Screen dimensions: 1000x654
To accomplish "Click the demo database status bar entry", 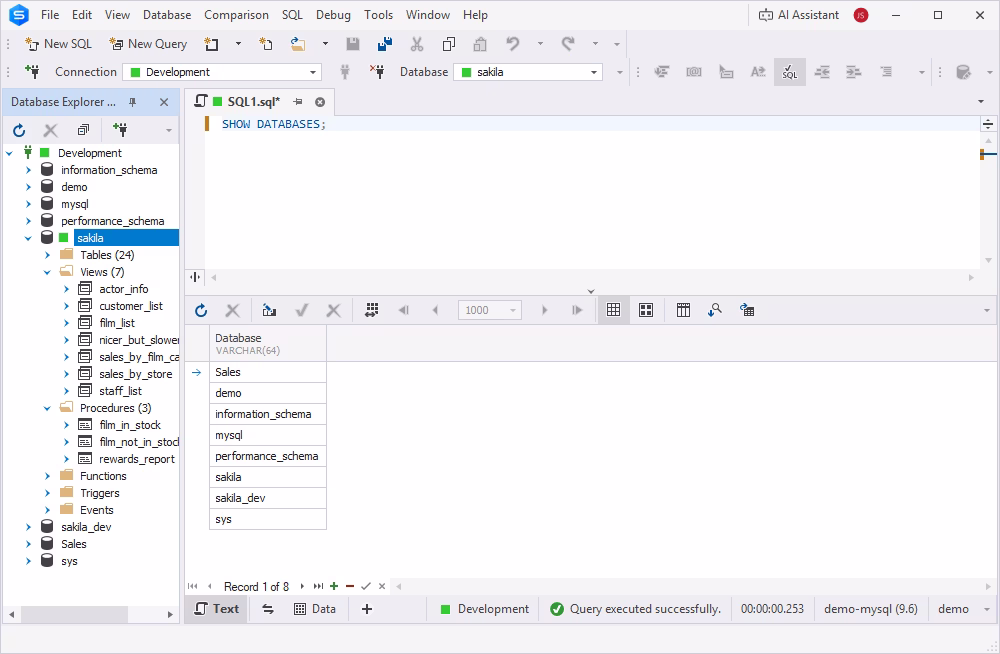I will point(953,609).
